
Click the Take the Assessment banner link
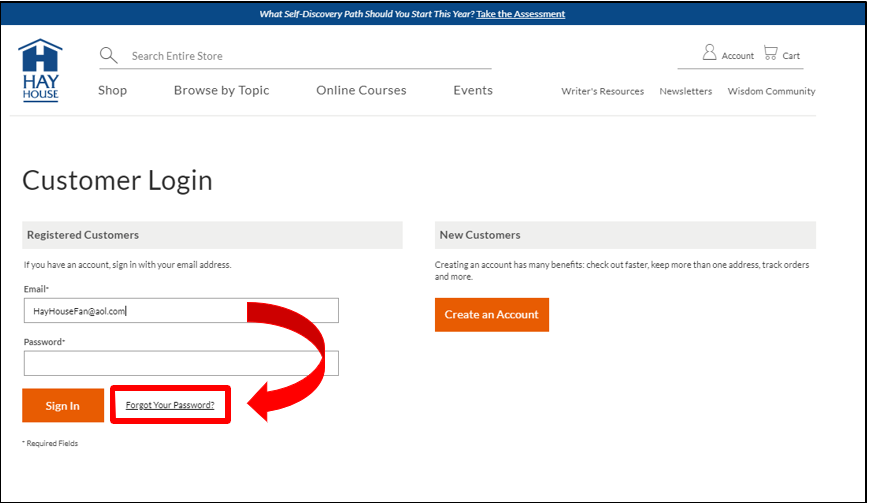(x=520, y=14)
